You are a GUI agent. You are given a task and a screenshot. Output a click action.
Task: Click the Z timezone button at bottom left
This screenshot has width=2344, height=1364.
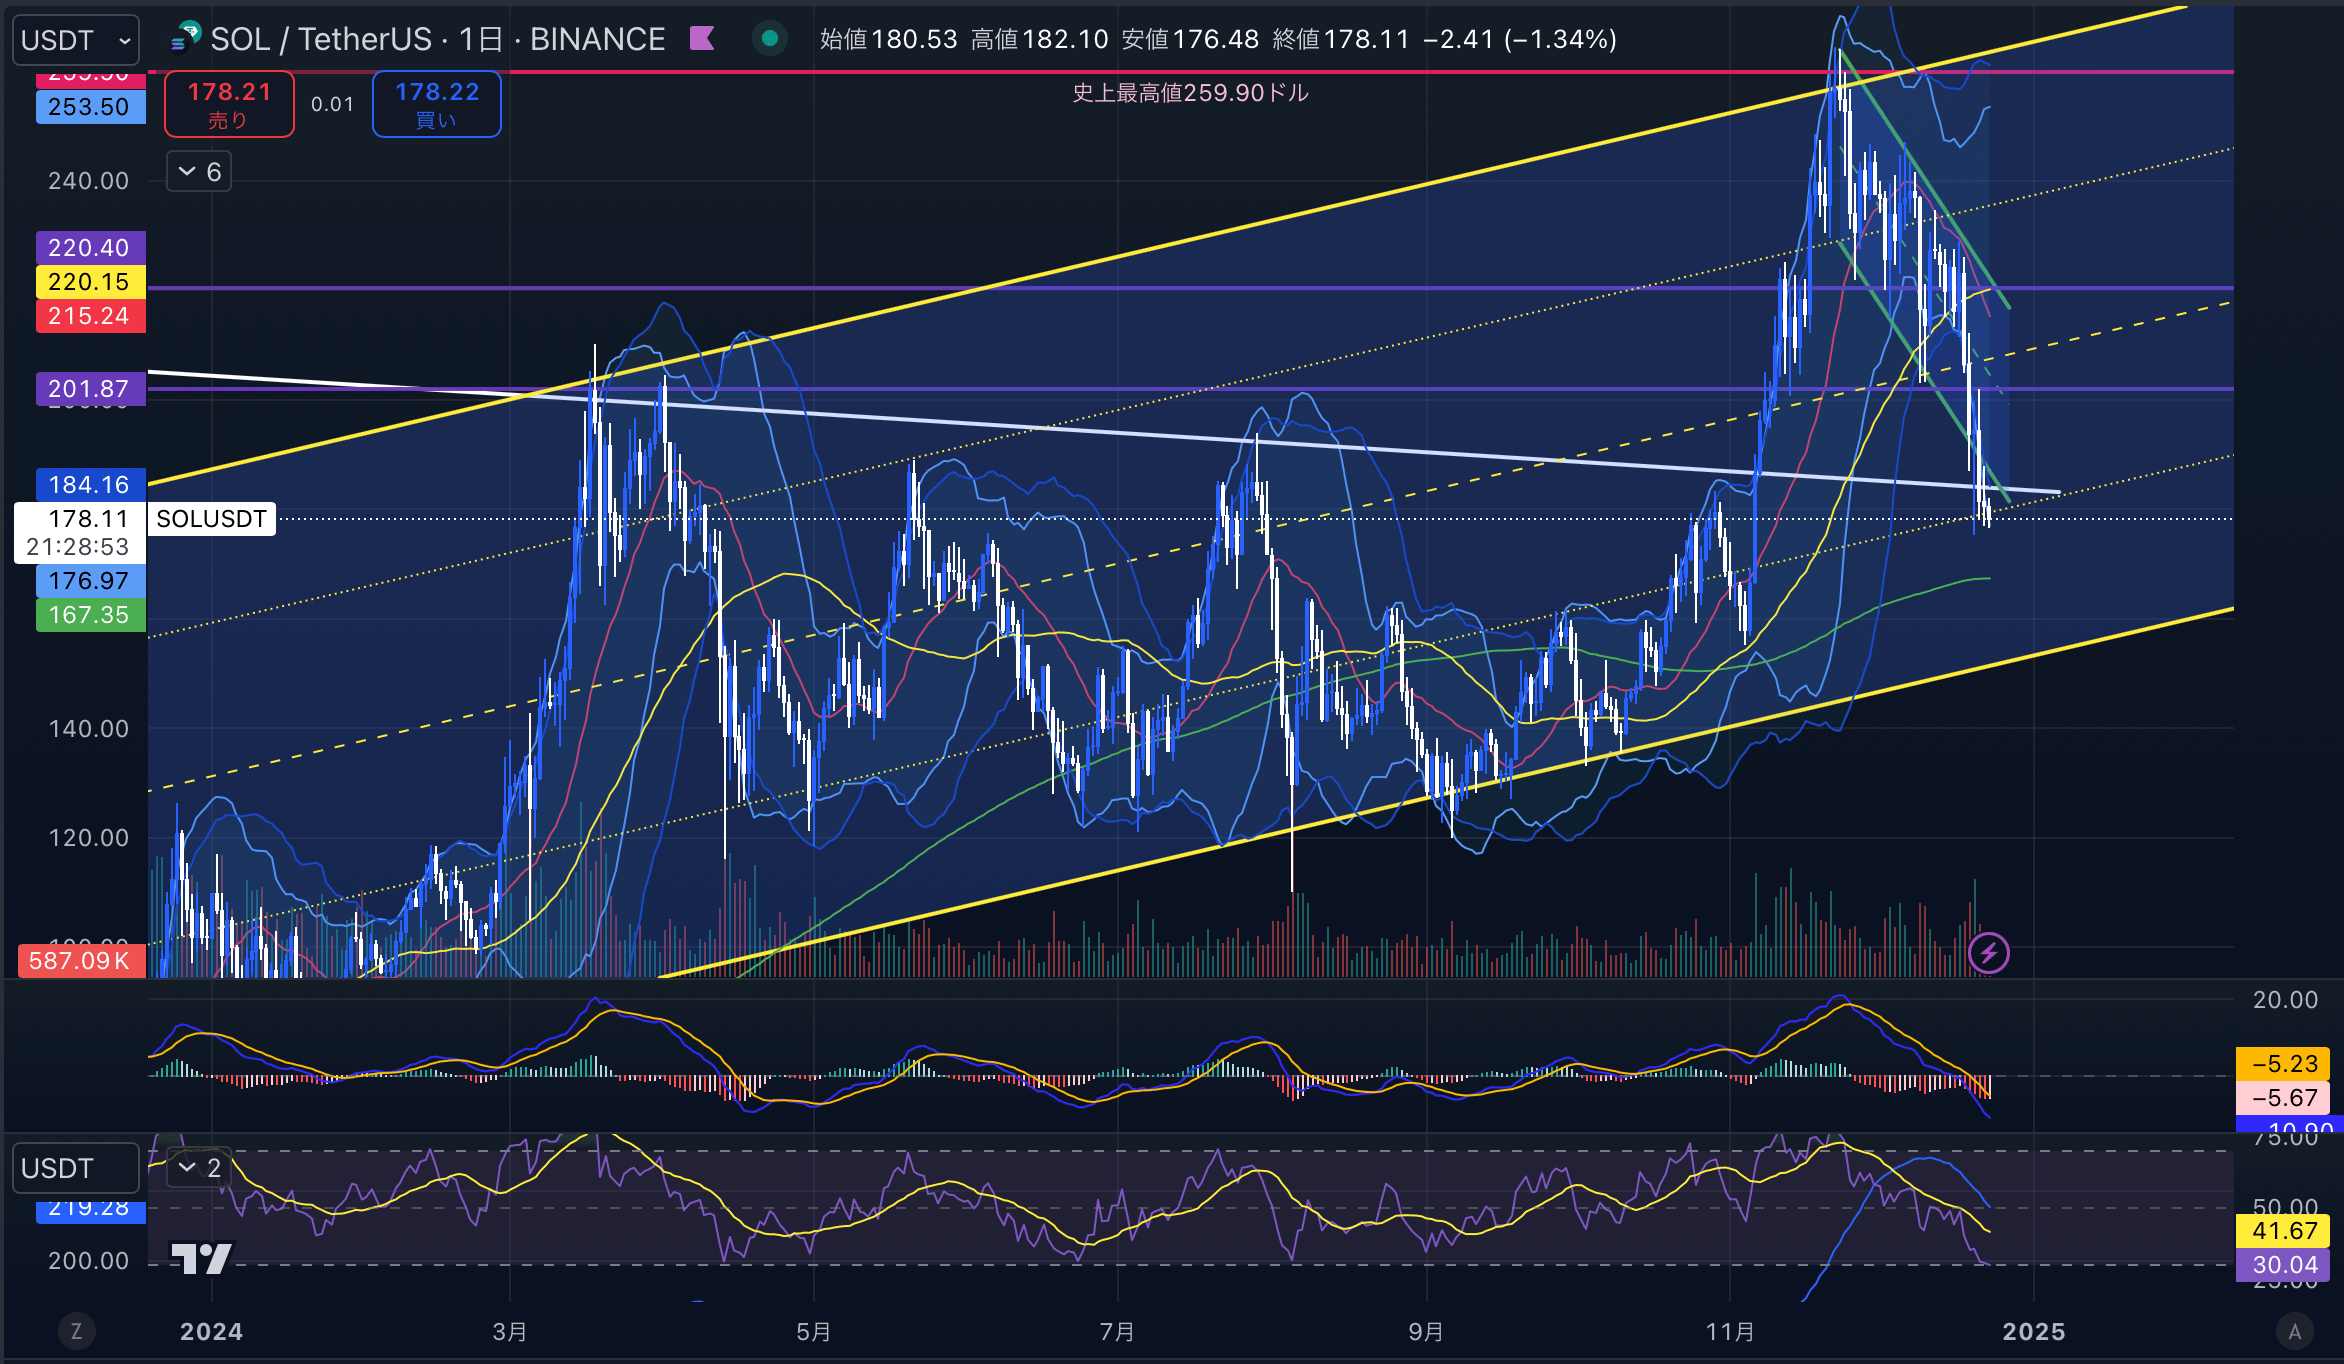76,1331
